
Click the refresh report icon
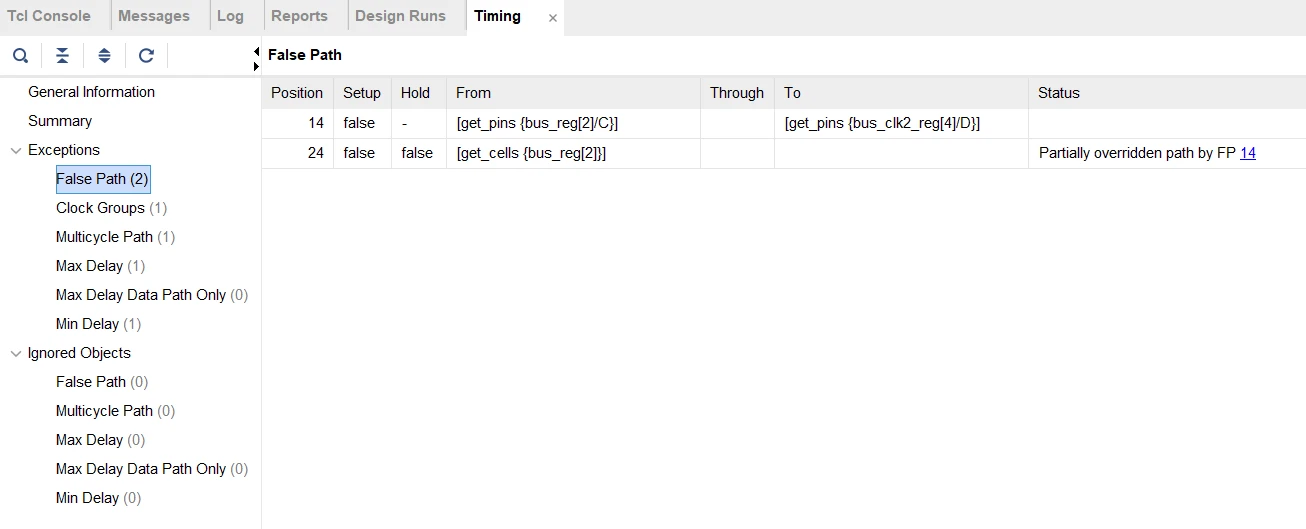coord(146,56)
